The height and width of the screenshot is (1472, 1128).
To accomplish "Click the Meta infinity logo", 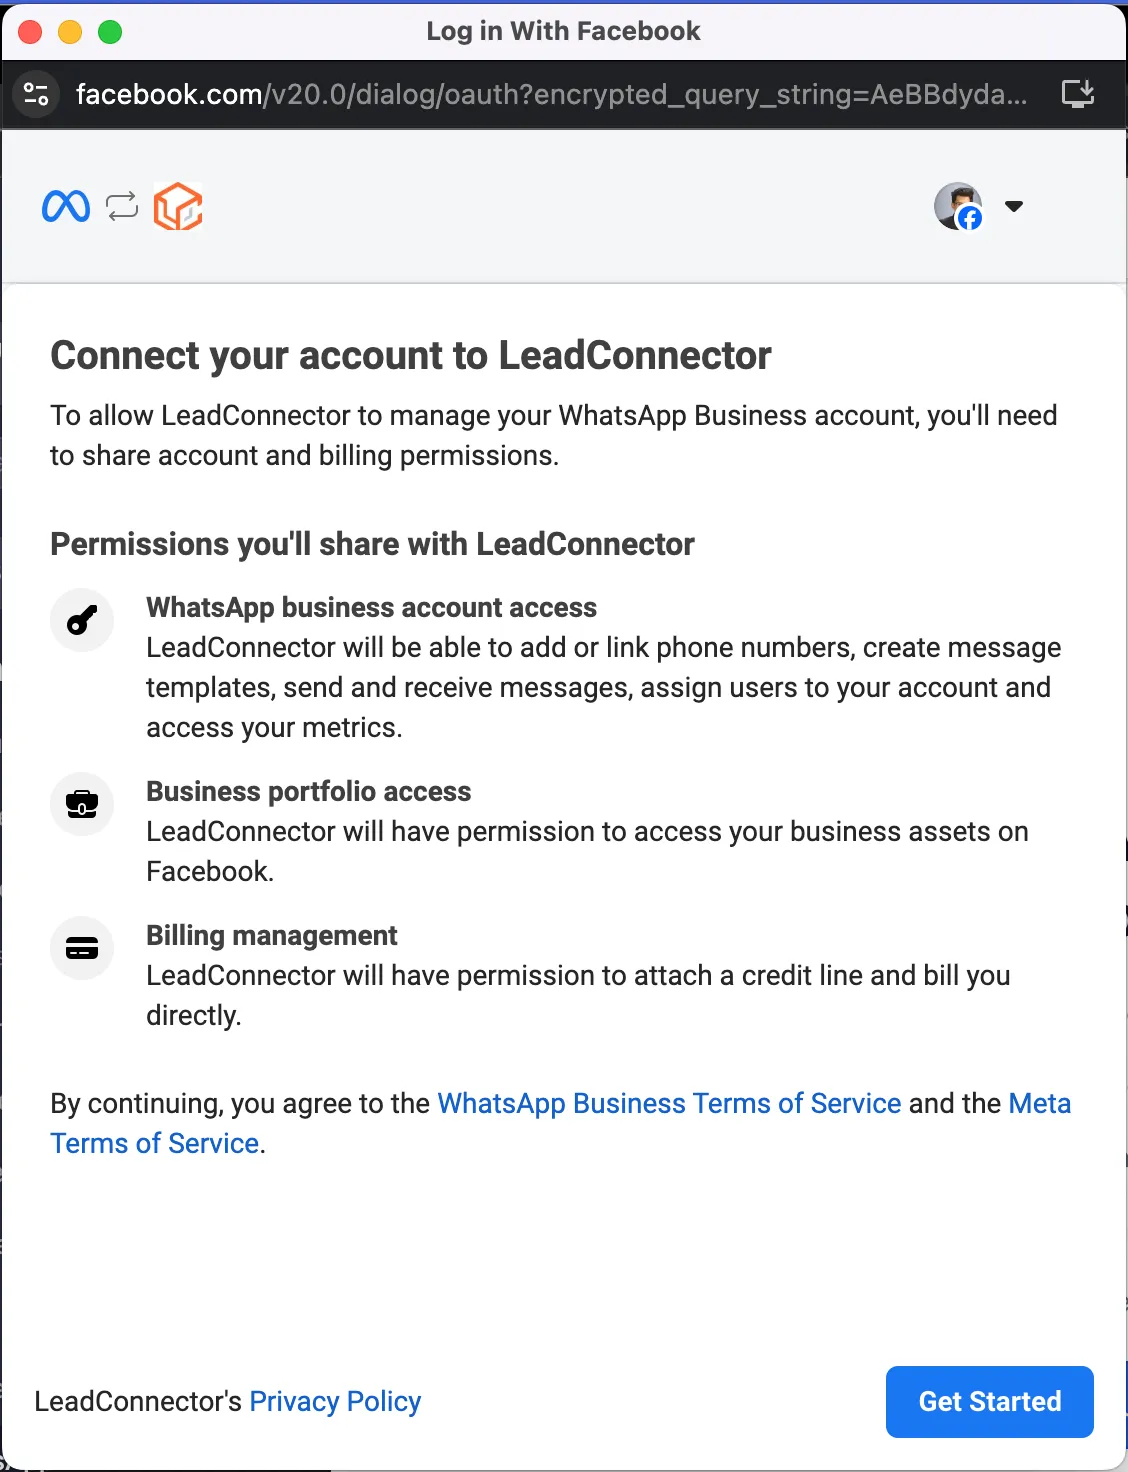I will pyautogui.click(x=66, y=206).
